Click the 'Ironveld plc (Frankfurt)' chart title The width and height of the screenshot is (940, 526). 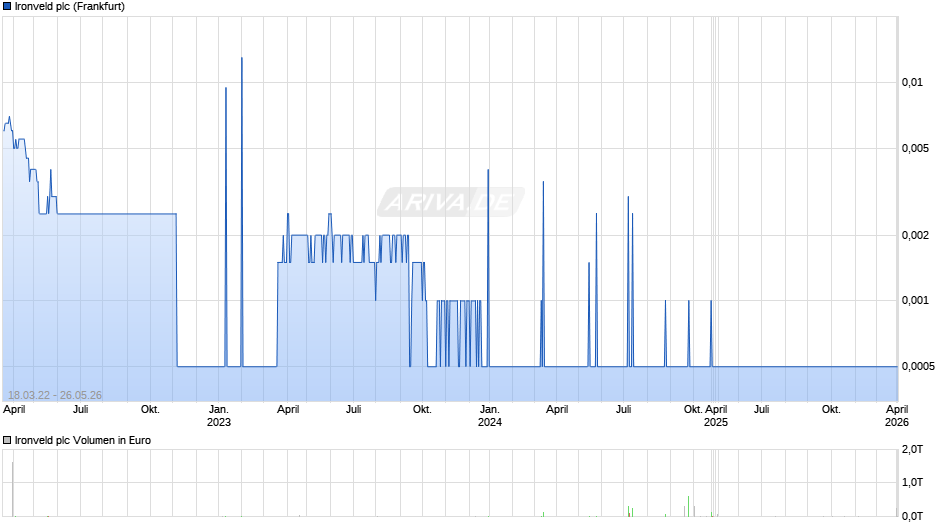pyautogui.click(x=70, y=7)
